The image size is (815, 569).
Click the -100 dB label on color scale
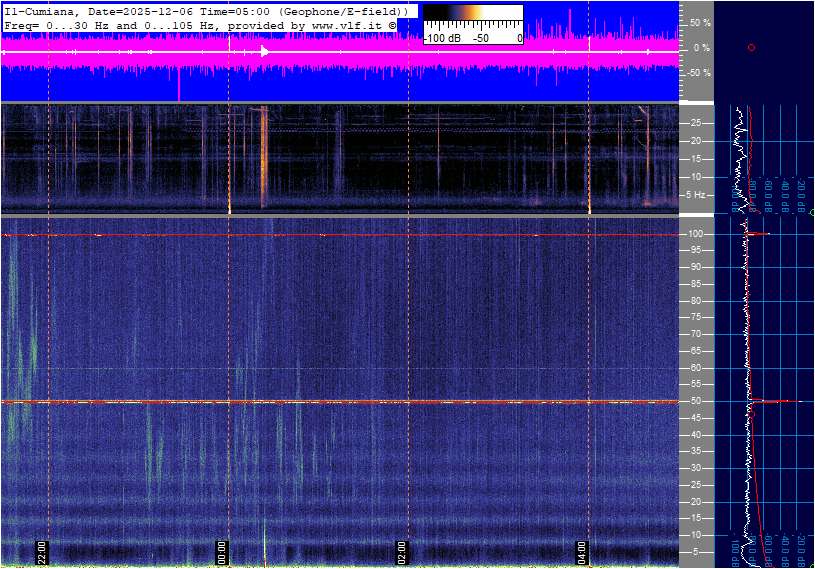coord(441,38)
